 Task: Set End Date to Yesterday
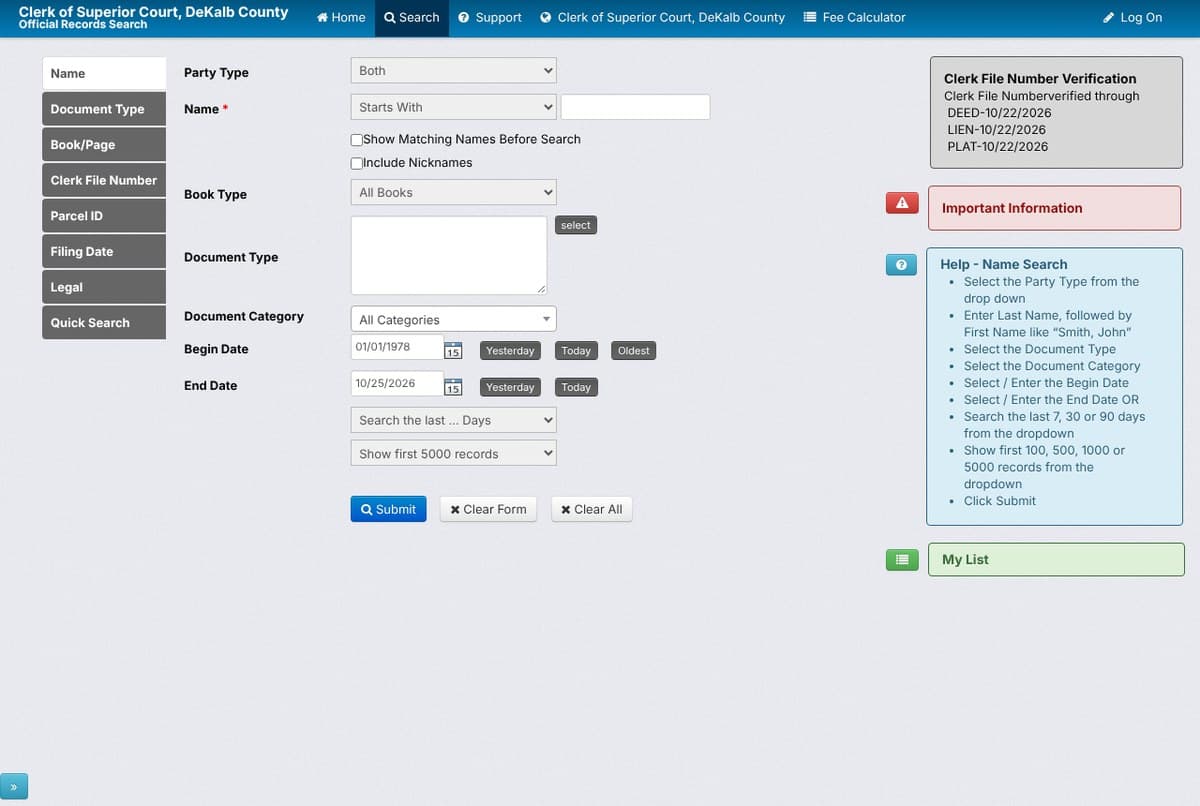point(510,387)
